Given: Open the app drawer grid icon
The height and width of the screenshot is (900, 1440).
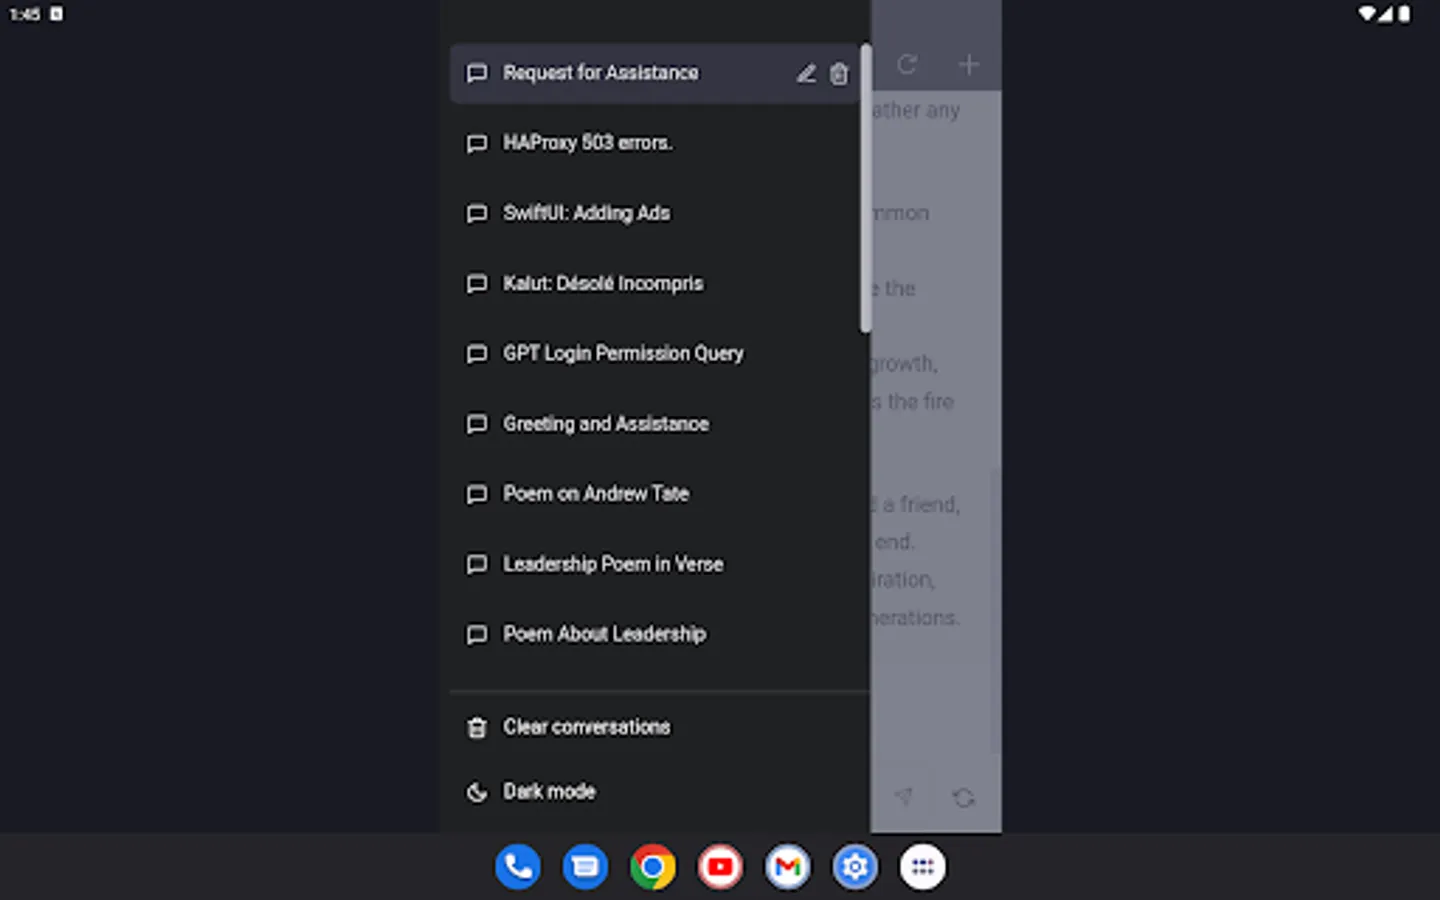Looking at the screenshot, I should [x=923, y=867].
